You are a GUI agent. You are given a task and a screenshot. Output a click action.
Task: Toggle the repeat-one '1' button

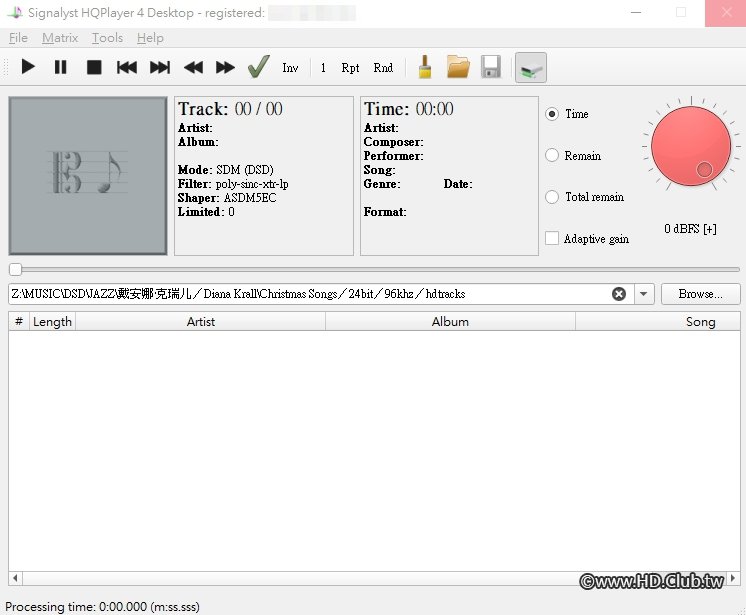pos(323,68)
